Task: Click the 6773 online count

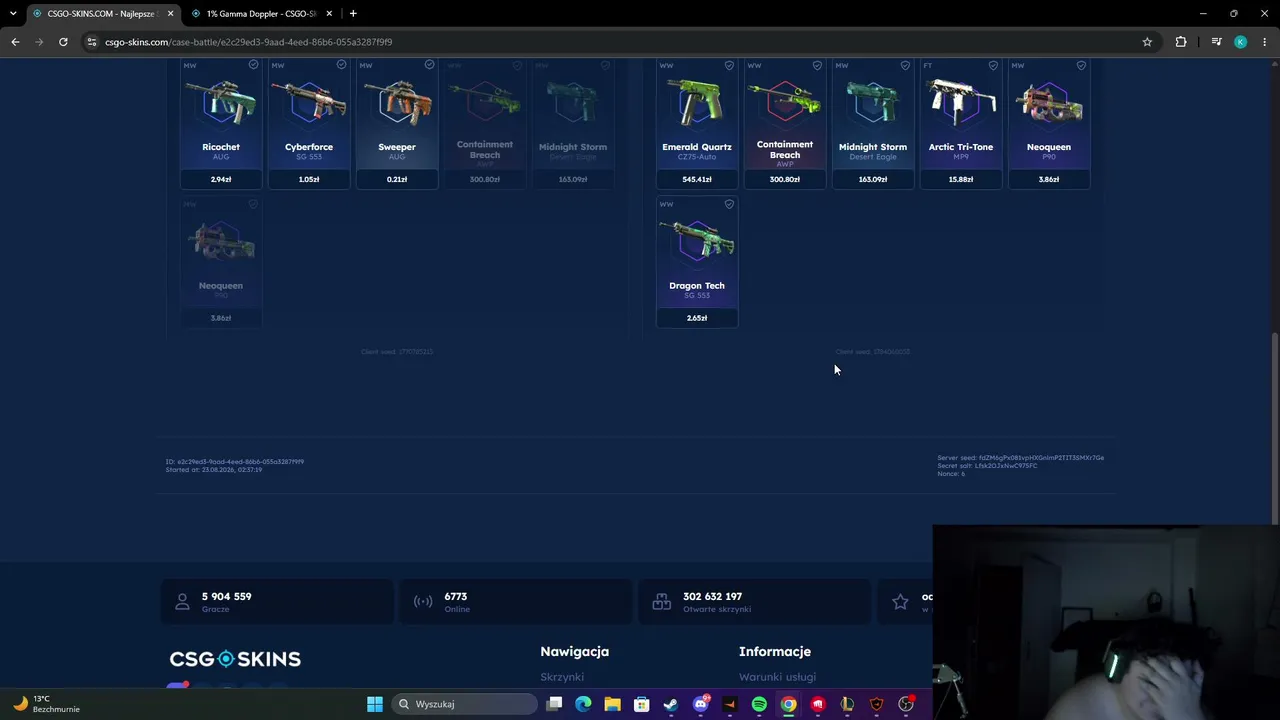Action: (x=456, y=596)
